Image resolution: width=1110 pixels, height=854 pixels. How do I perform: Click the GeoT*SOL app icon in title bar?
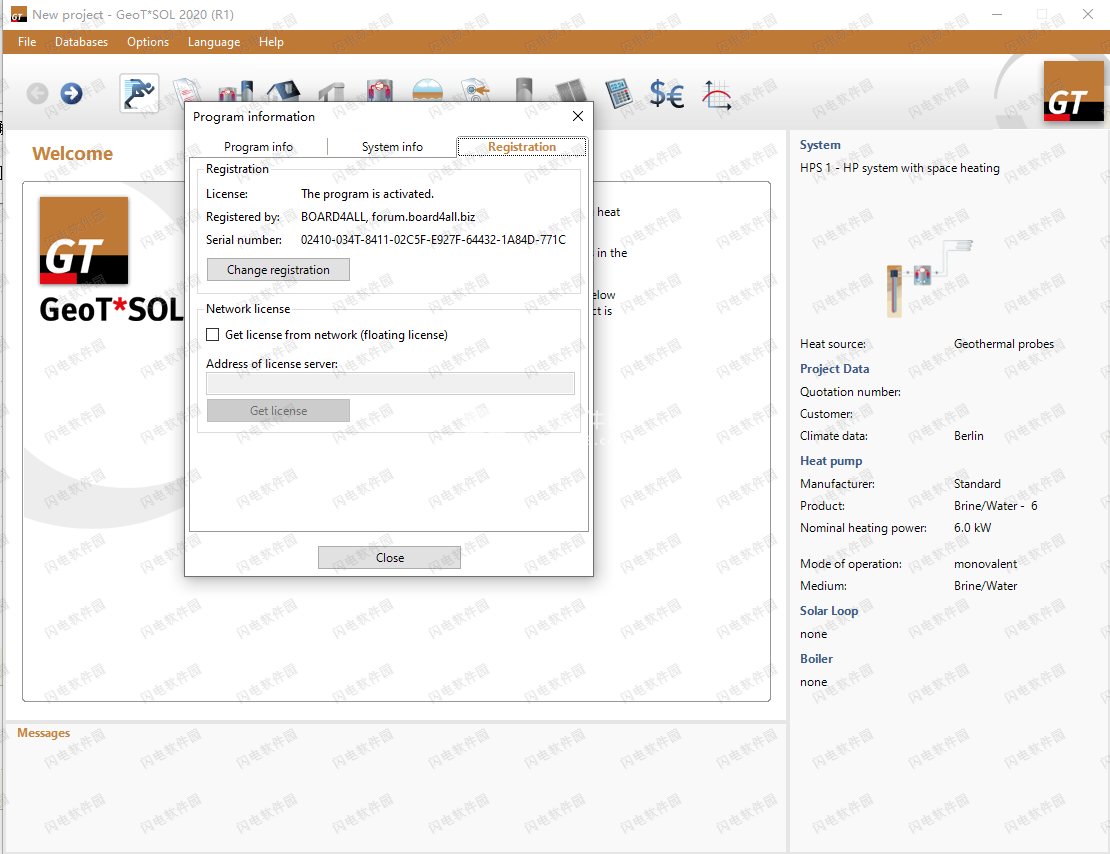coord(18,15)
